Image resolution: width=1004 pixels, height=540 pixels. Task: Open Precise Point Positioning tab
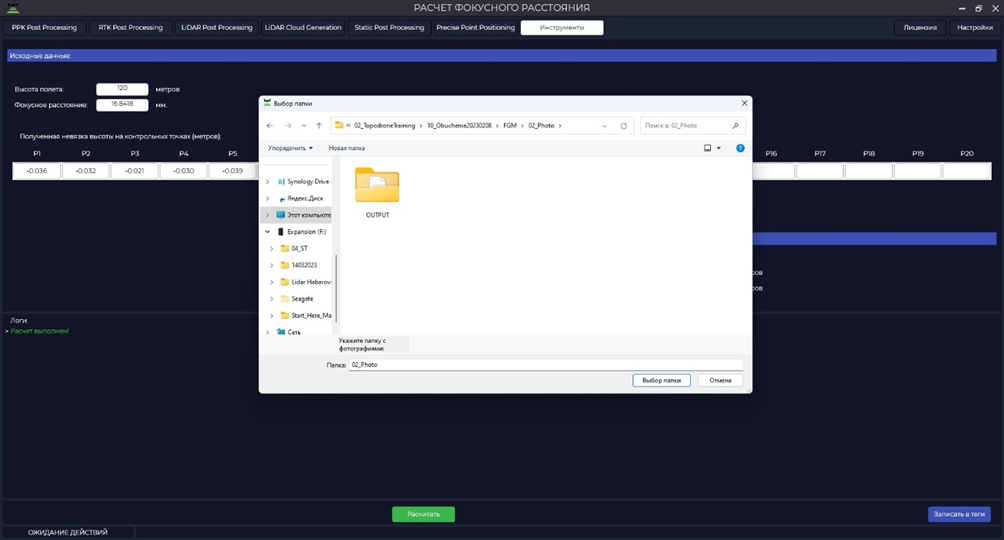[475, 28]
